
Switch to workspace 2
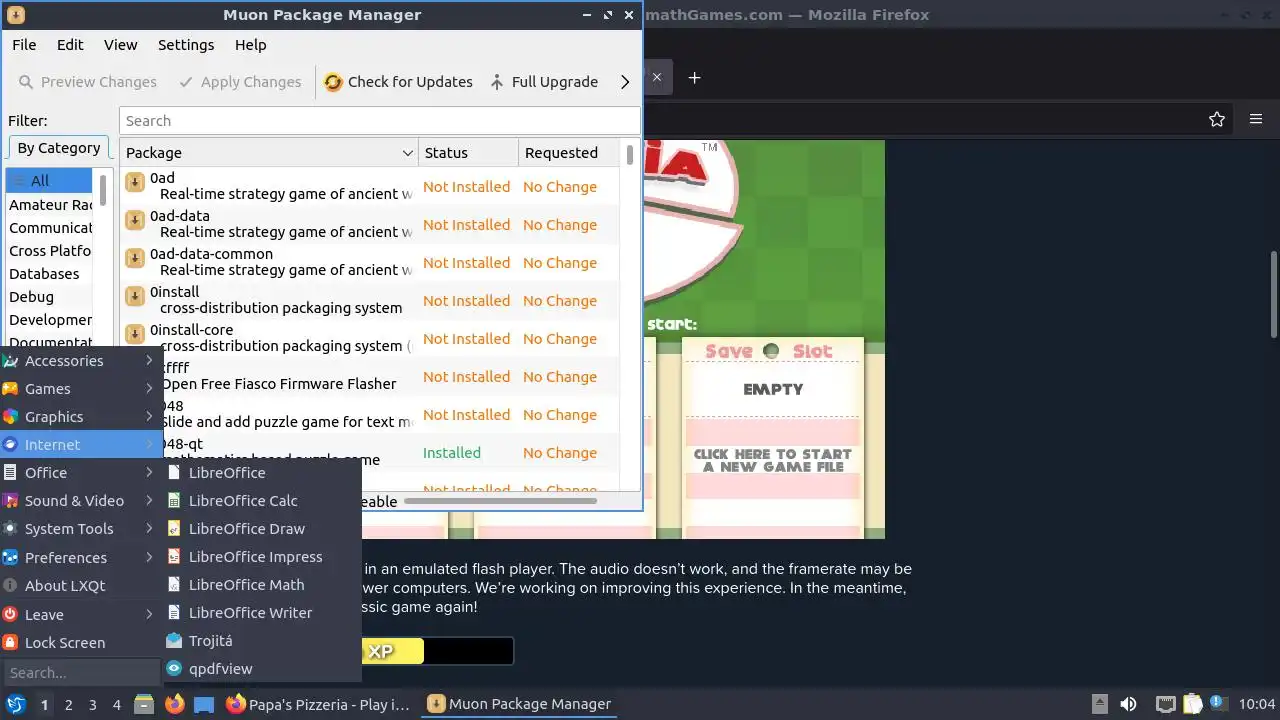point(68,705)
